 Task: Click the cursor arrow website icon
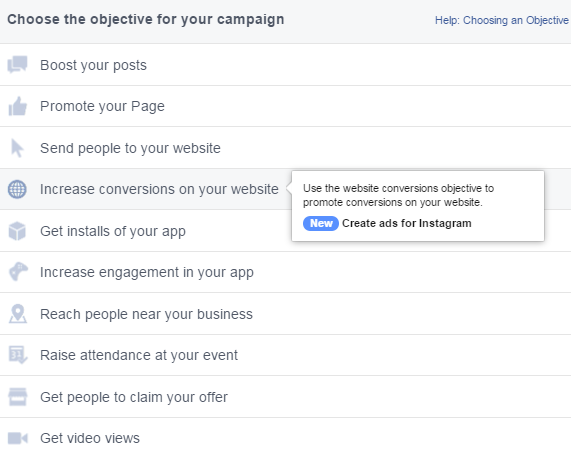pos(17,148)
